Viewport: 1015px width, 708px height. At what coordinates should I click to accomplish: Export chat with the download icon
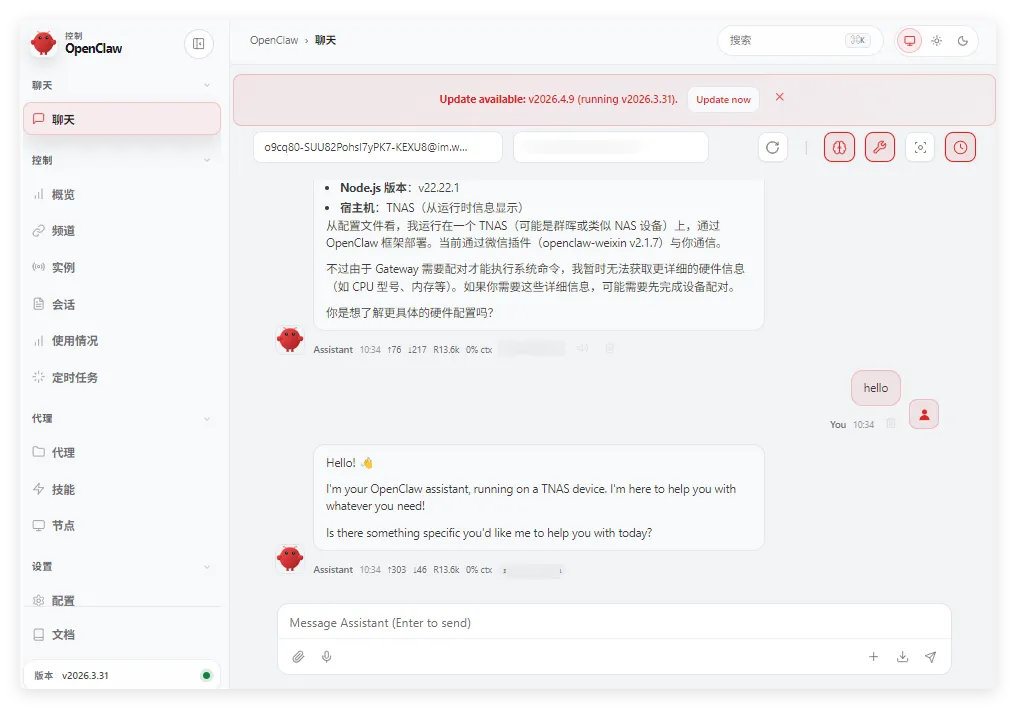902,657
